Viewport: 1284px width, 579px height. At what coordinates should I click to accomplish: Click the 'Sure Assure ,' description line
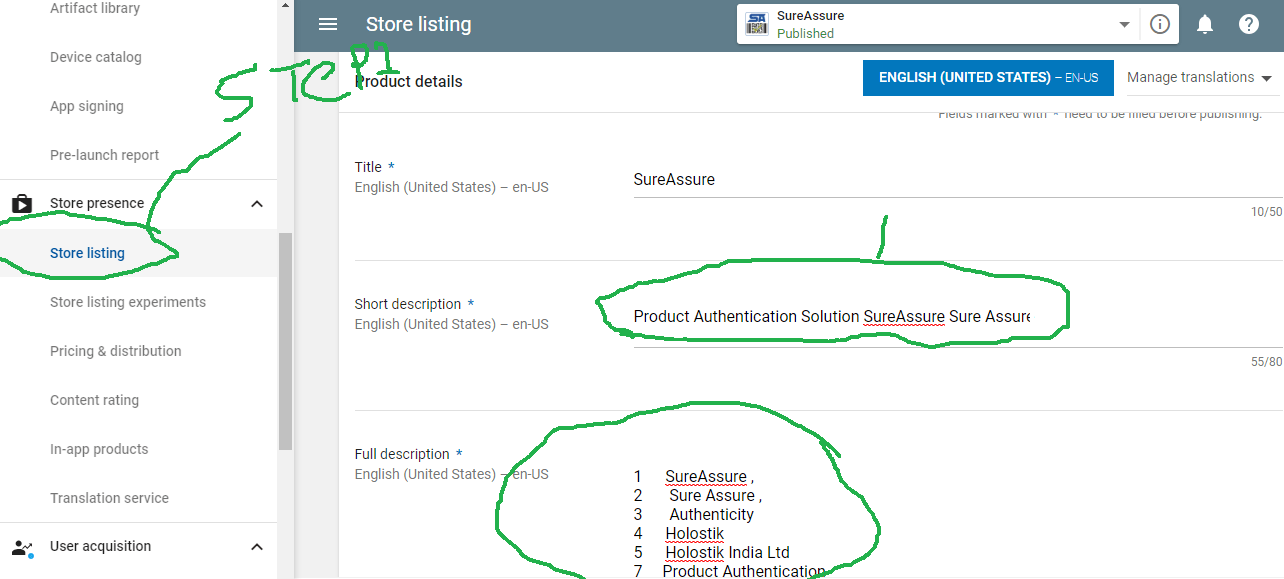click(x=715, y=495)
